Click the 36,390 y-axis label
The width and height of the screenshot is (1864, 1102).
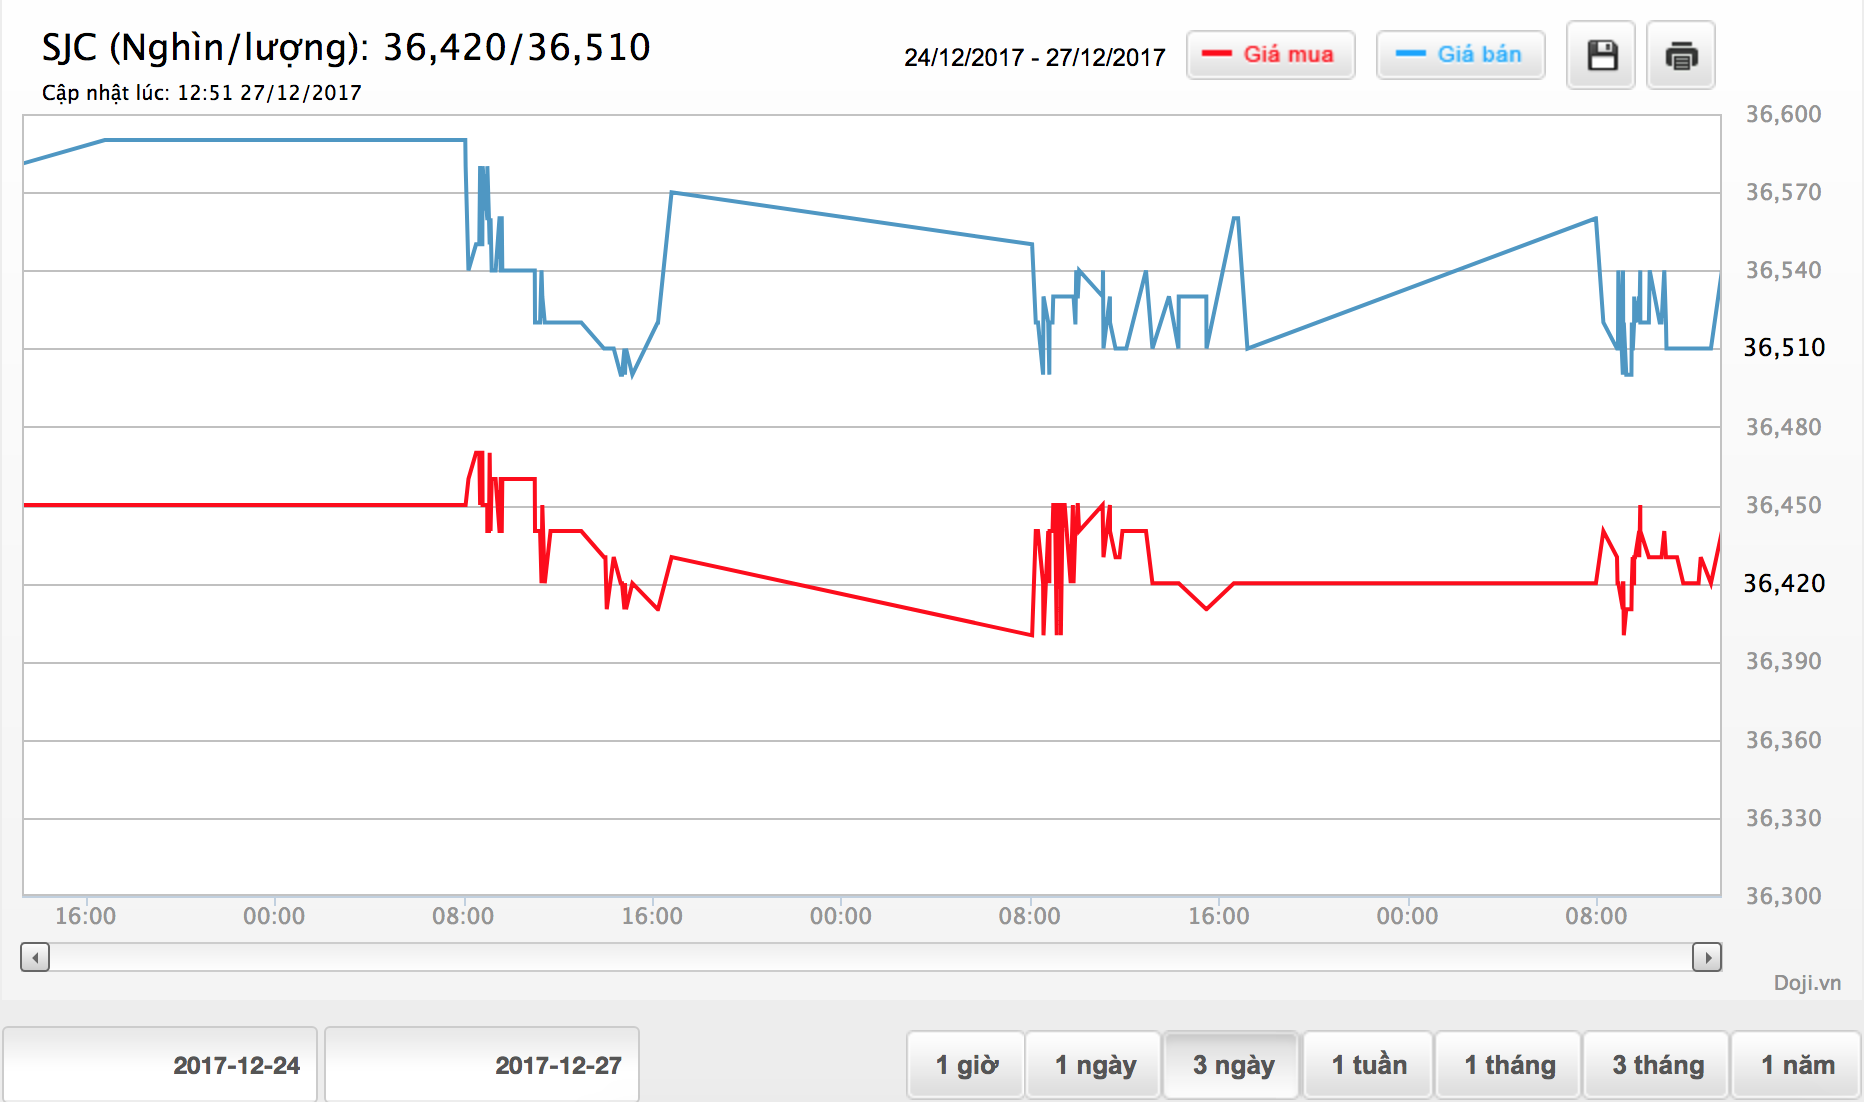point(1783,661)
